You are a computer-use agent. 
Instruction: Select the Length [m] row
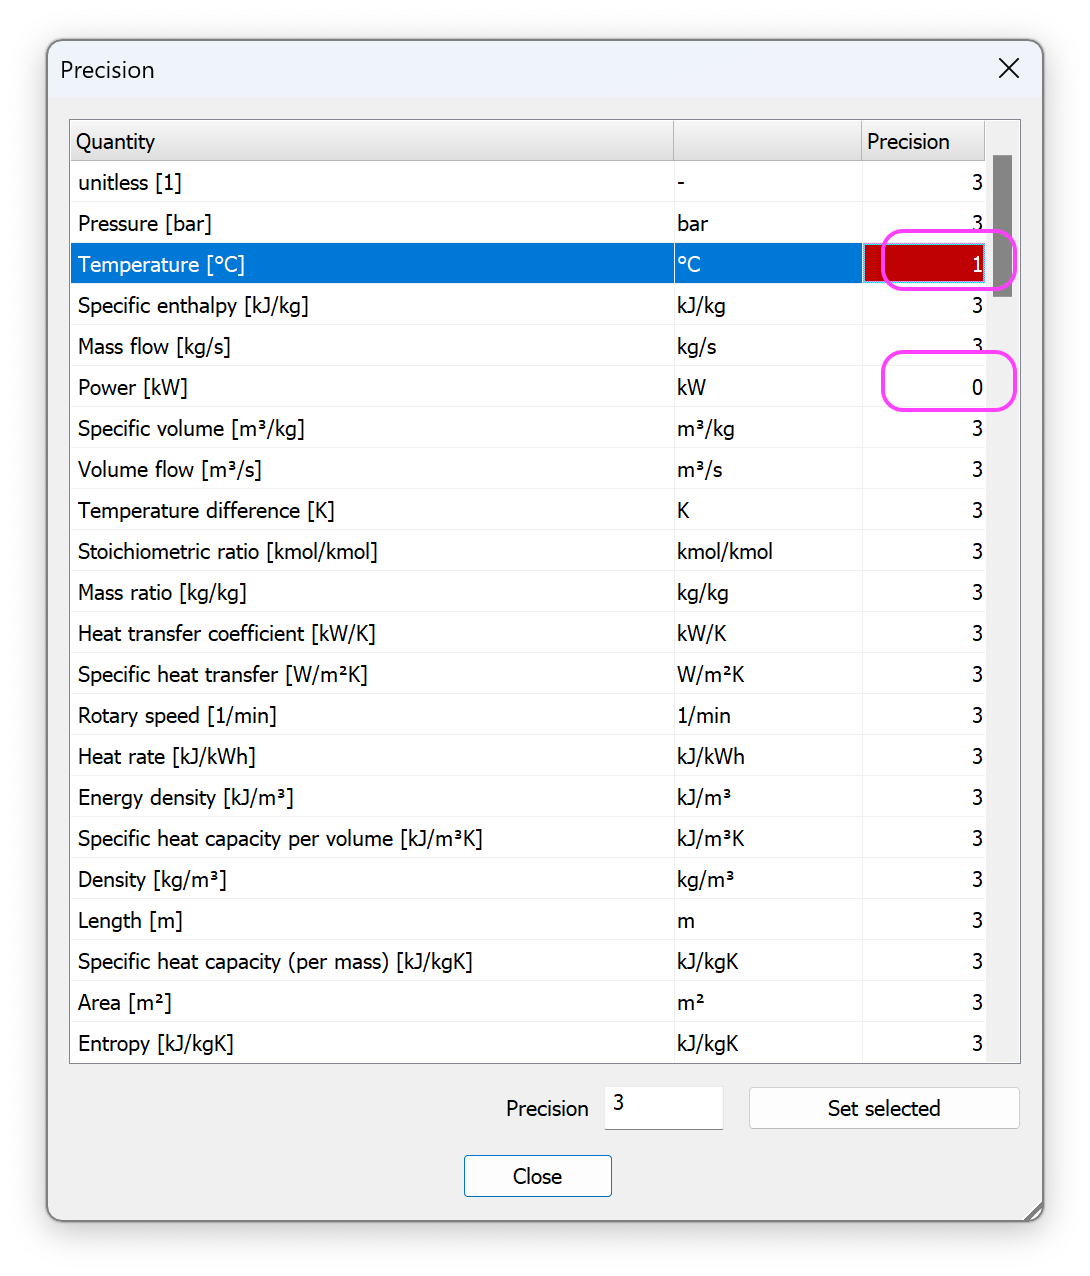528,920
